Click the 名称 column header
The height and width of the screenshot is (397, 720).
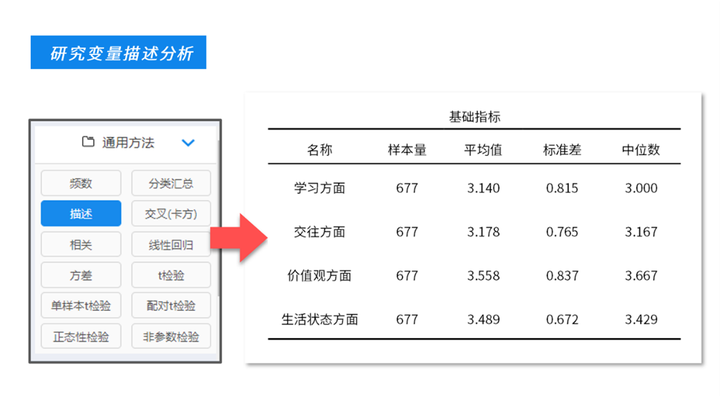pos(320,150)
